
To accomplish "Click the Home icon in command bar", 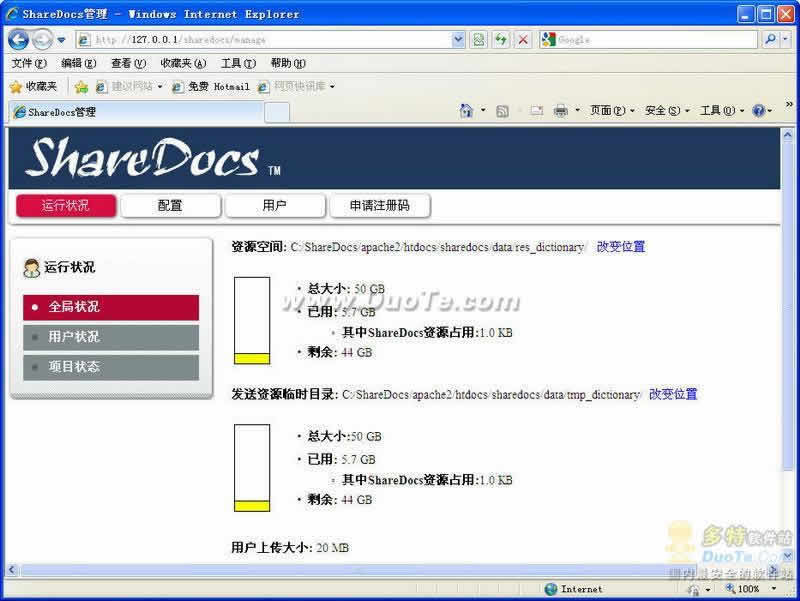I will [x=466, y=111].
